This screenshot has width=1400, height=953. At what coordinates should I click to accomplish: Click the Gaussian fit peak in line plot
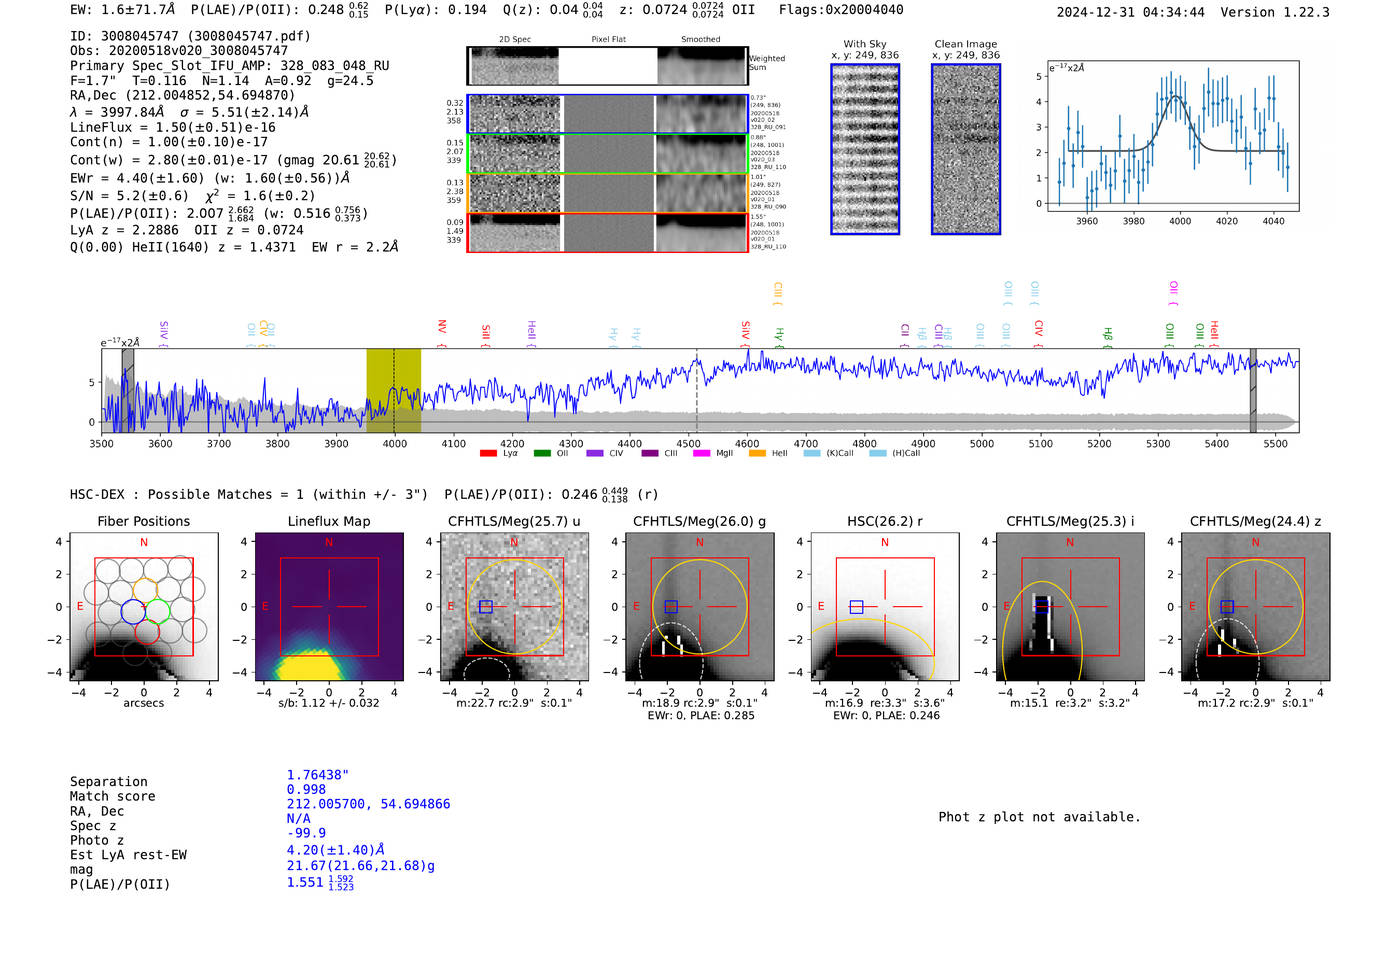[x=1178, y=97]
